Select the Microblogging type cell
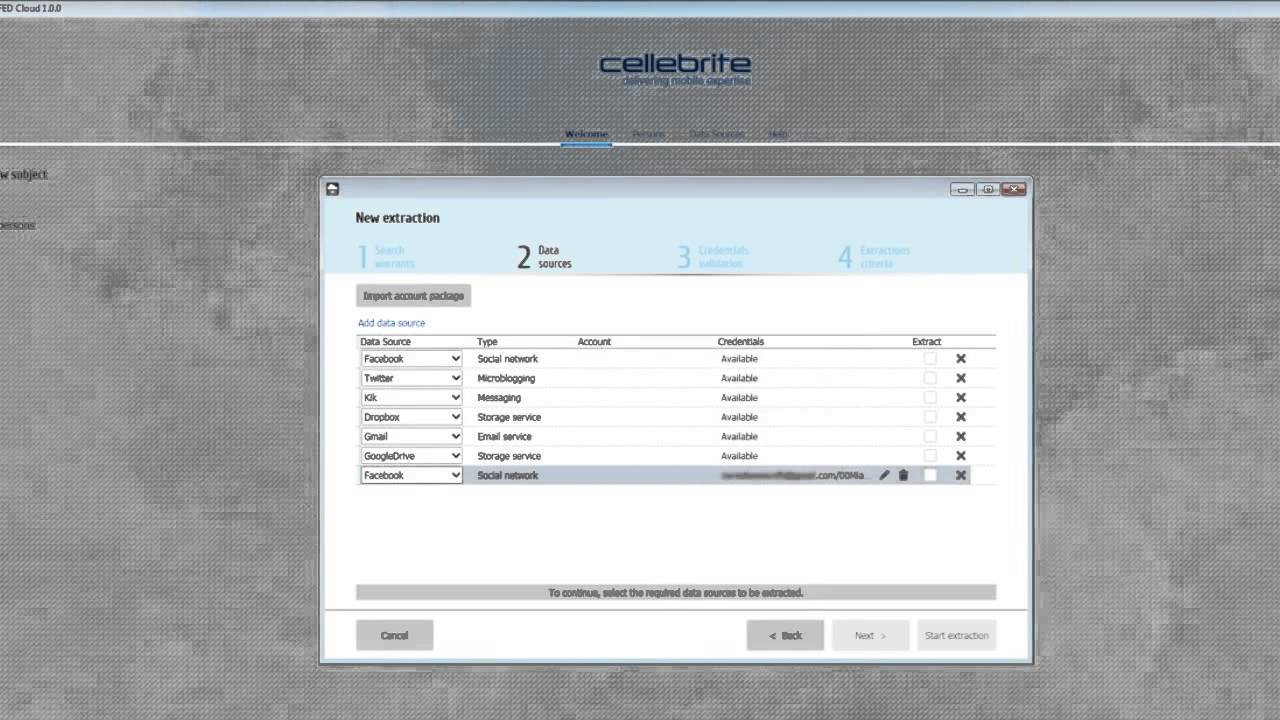The image size is (1280, 720). [506, 378]
